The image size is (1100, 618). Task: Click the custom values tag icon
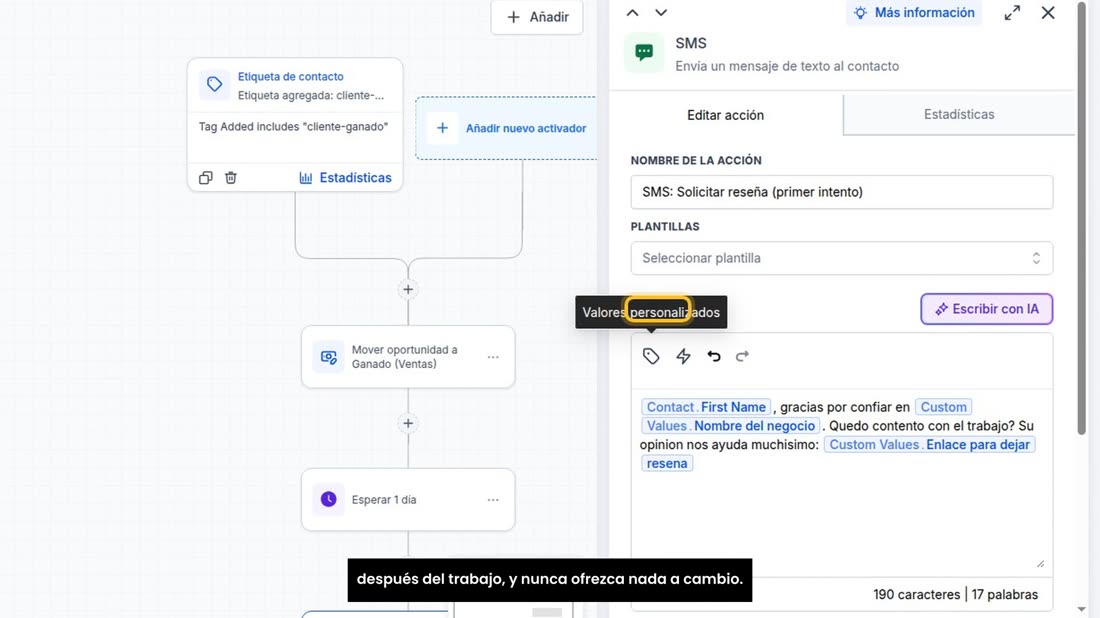[x=651, y=356]
